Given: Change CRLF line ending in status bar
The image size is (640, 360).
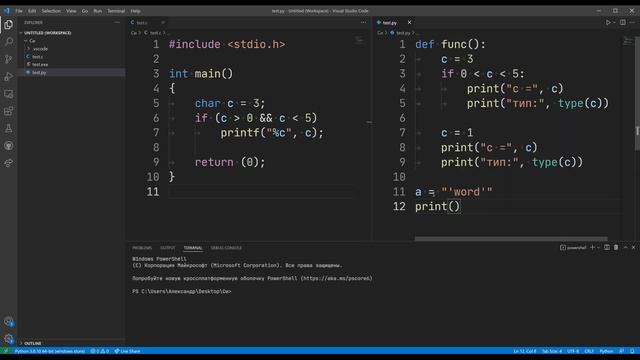Looking at the screenshot, I should click(x=589, y=351).
